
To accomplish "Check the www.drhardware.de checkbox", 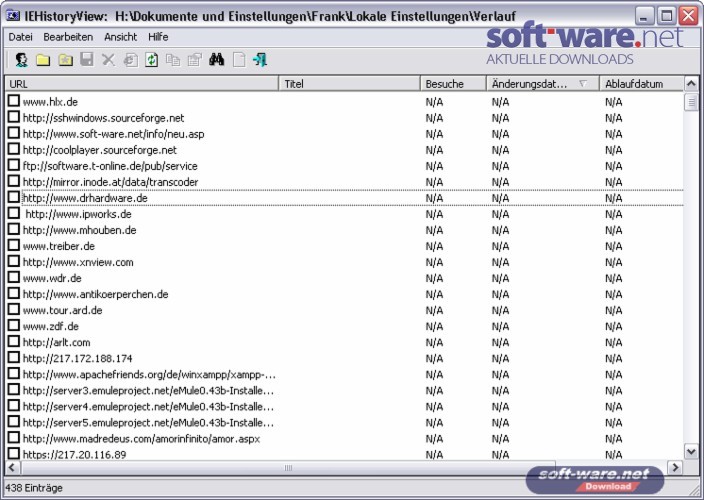I will (x=14, y=197).
